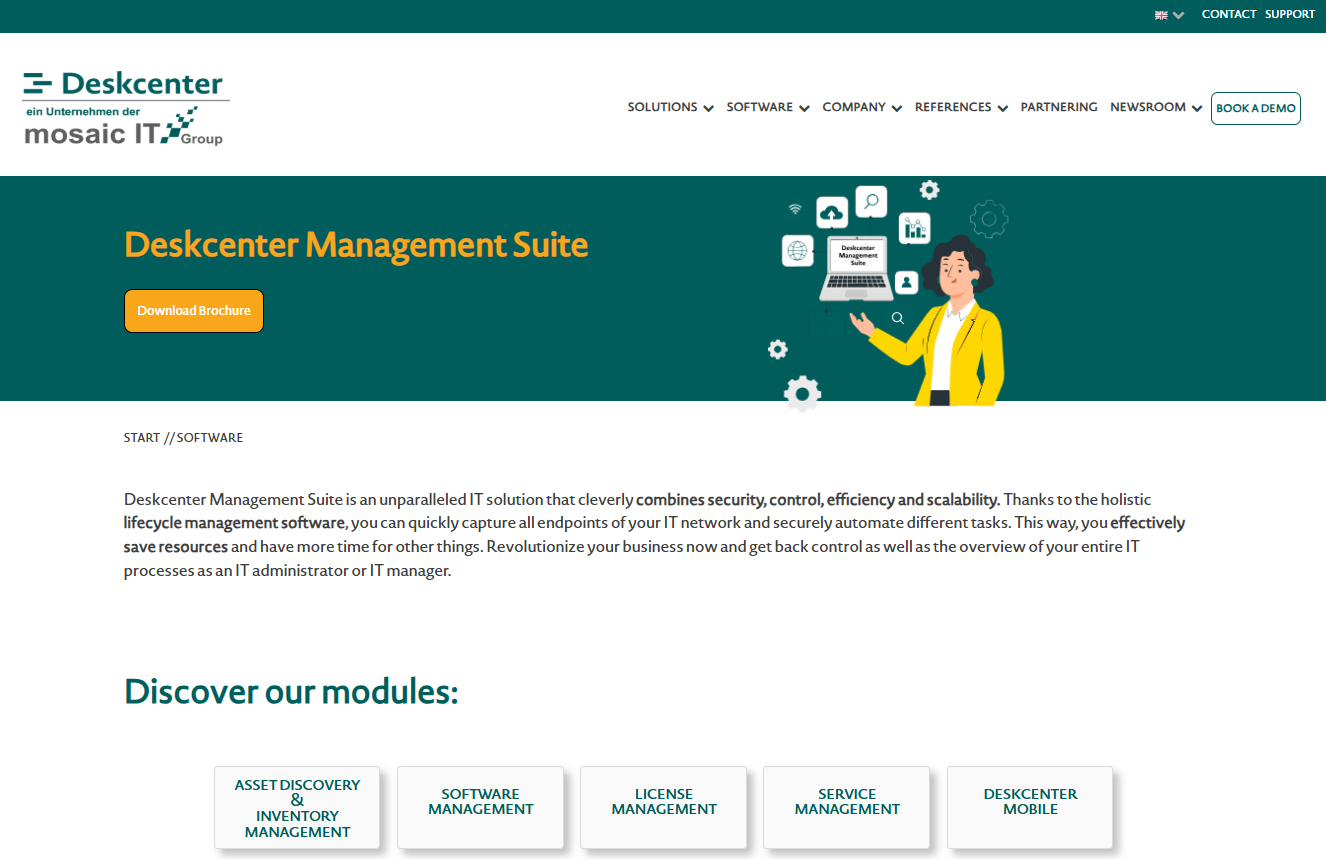1326x859 pixels.
Task: Click the Deskcenter logo in header
Action: tap(126, 108)
